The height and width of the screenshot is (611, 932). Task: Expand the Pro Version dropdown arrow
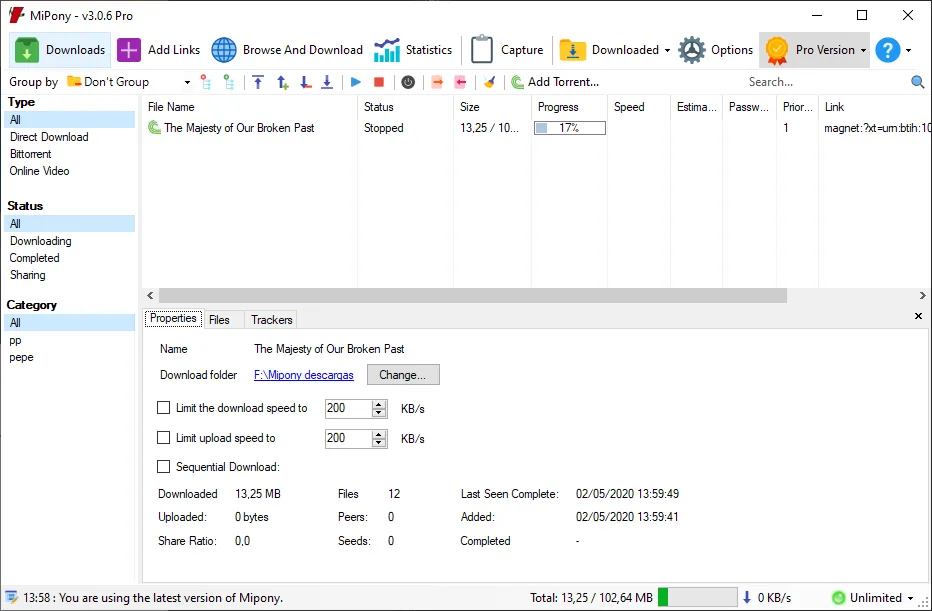pos(863,51)
